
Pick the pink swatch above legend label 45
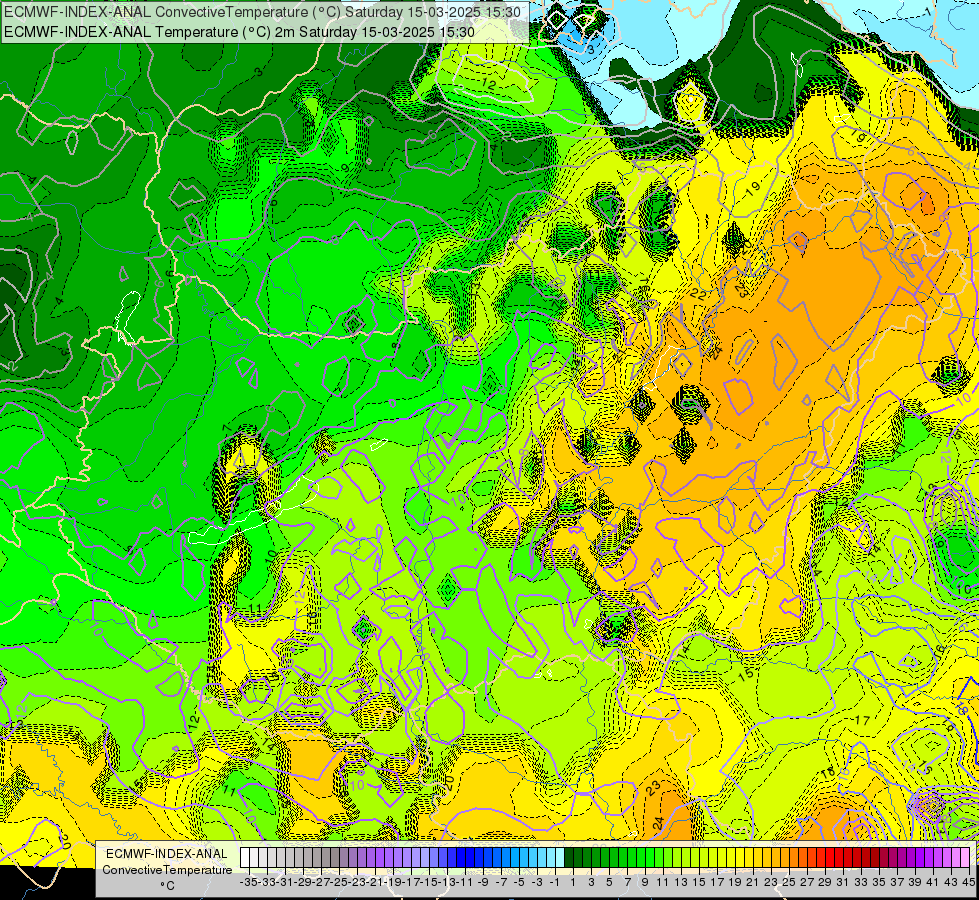[x=964, y=858]
